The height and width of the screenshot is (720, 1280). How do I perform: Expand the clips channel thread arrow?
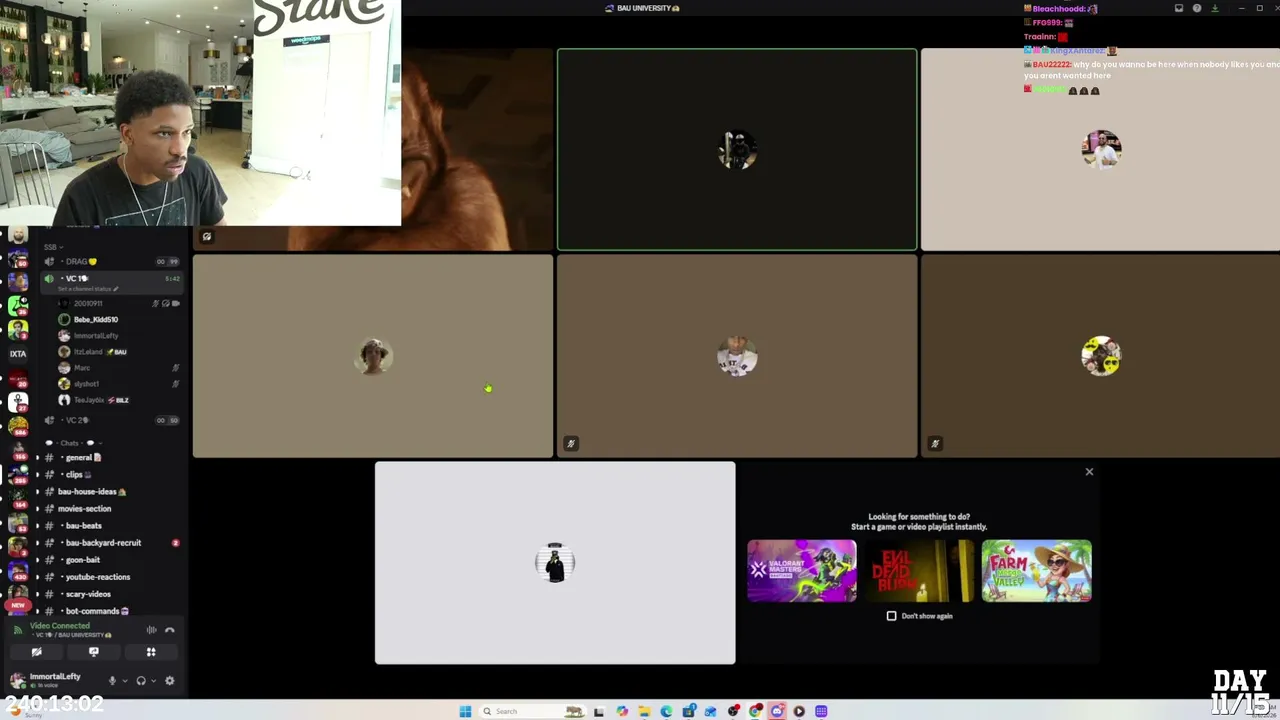(x=38, y=475)
